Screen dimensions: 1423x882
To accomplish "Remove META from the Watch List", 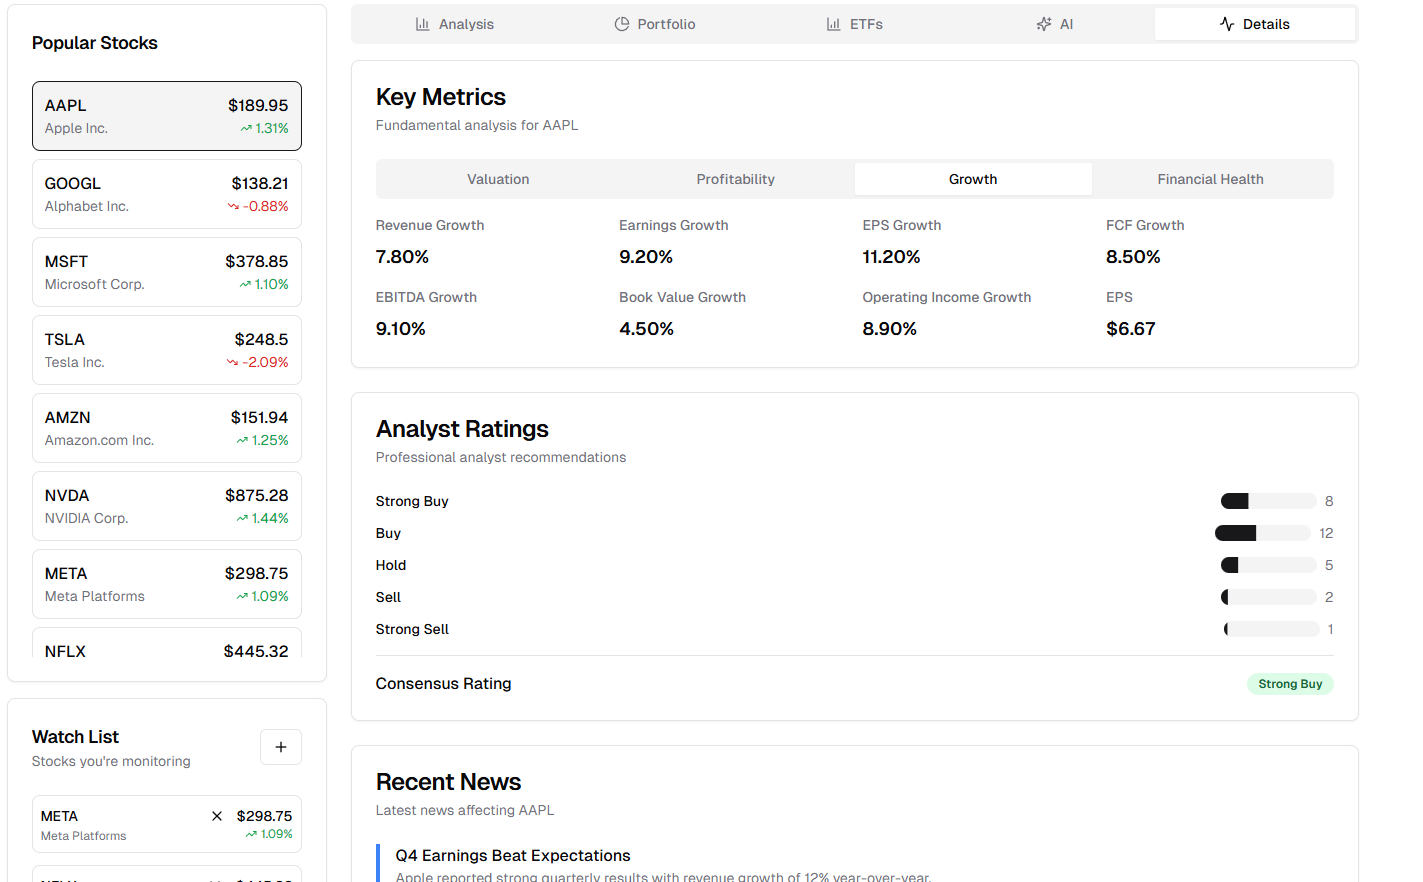I will 217,816.
